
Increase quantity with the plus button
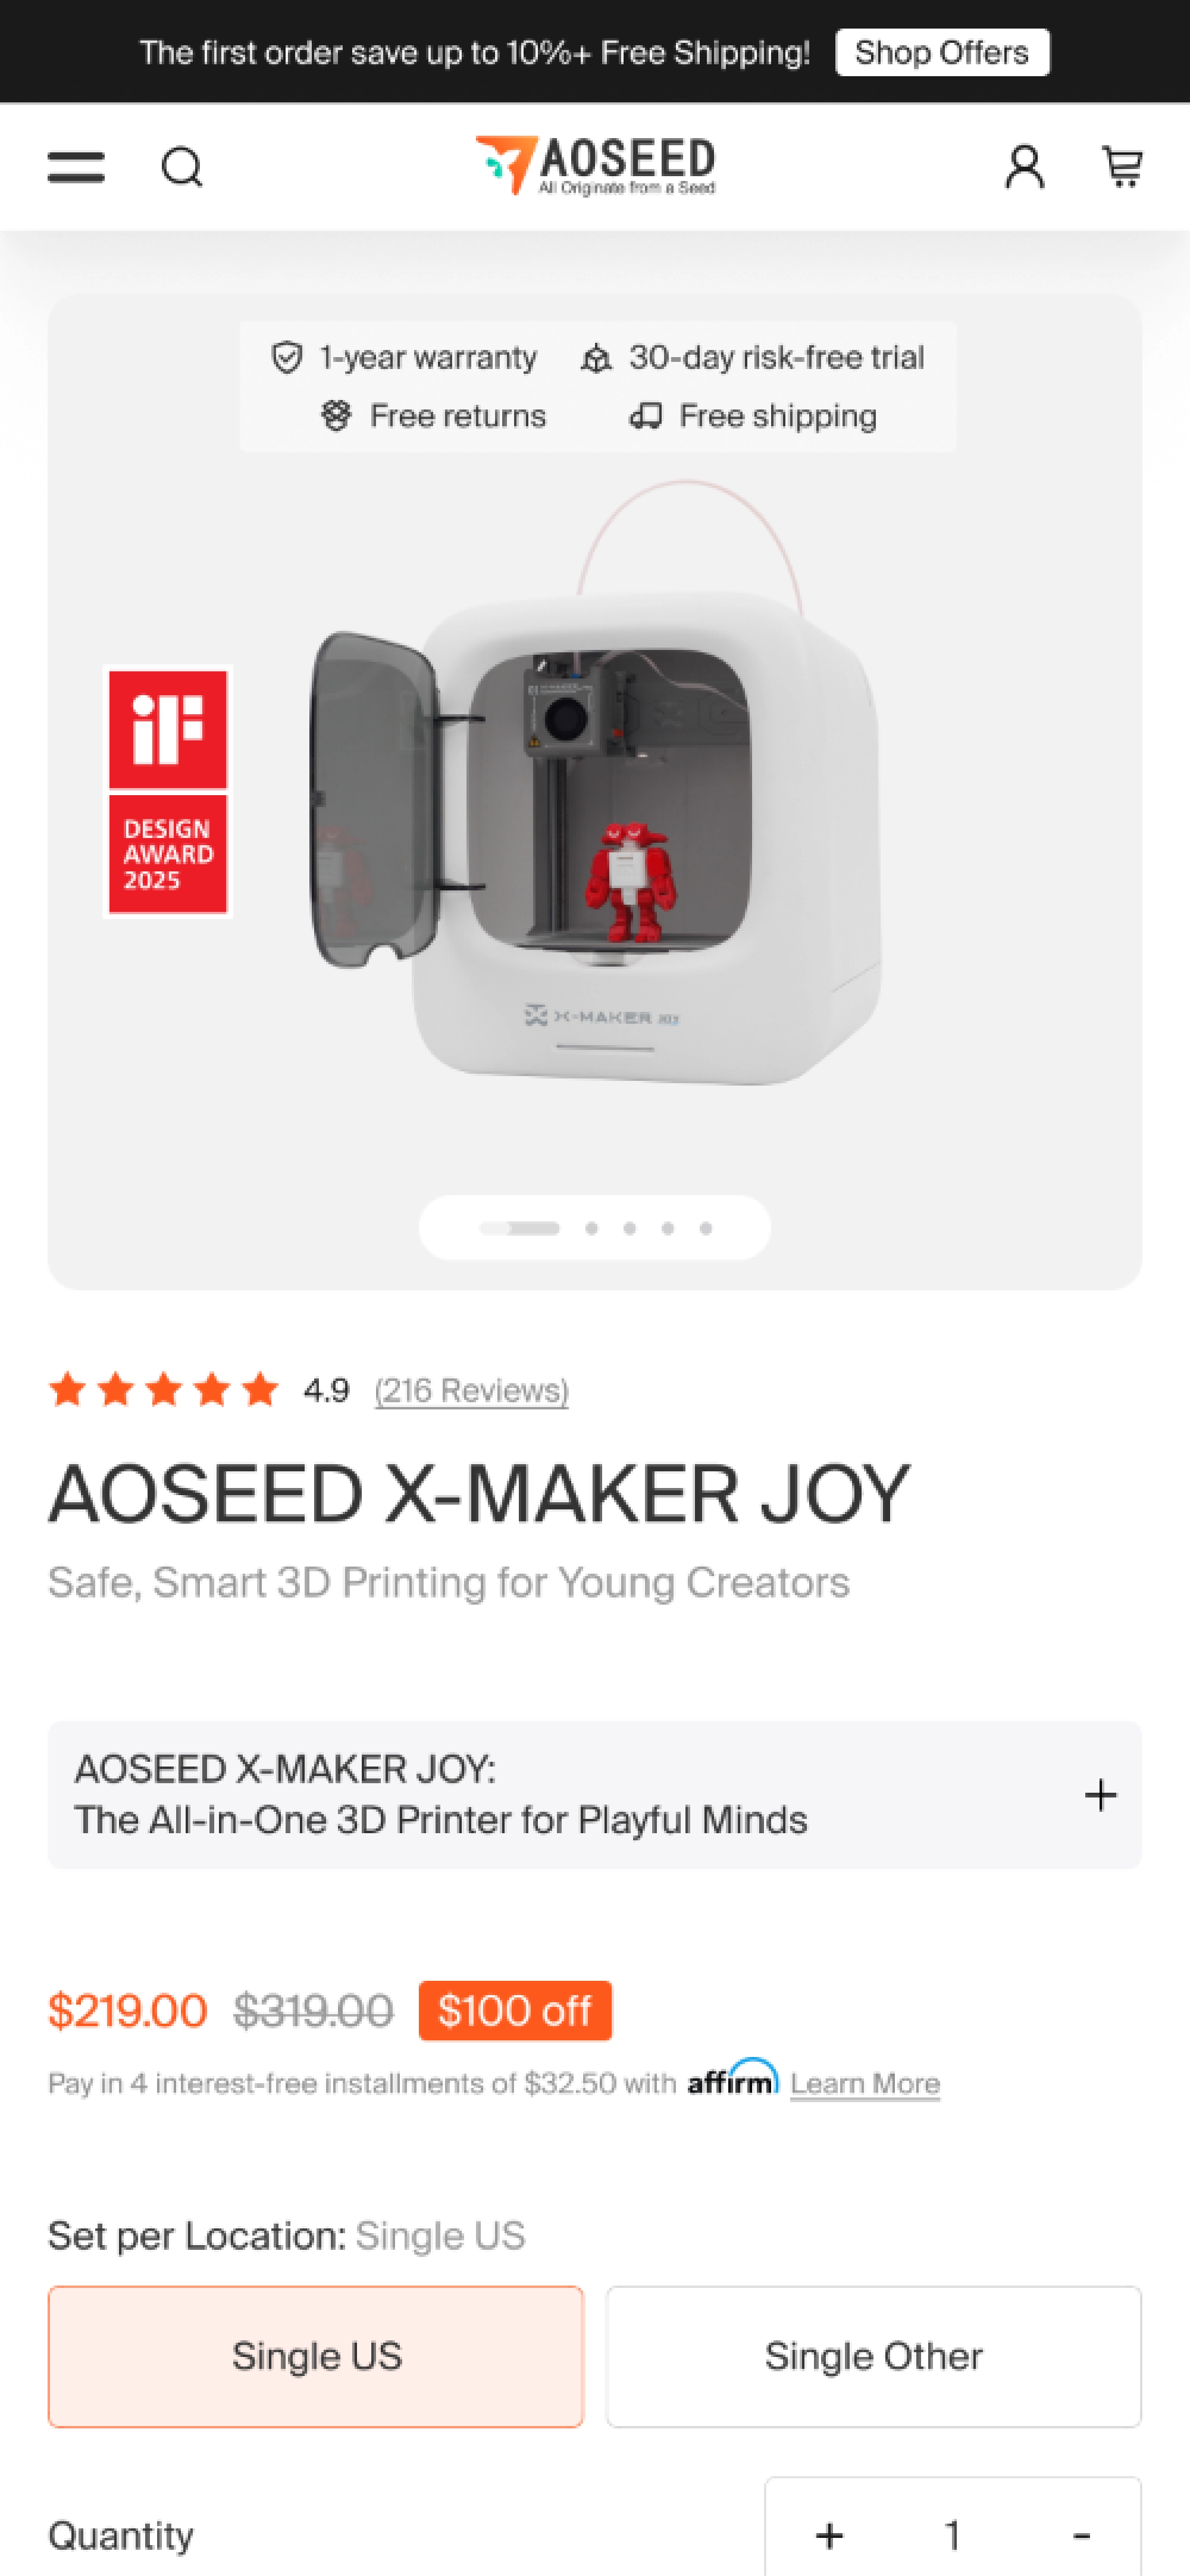(x=829, y=2535)
